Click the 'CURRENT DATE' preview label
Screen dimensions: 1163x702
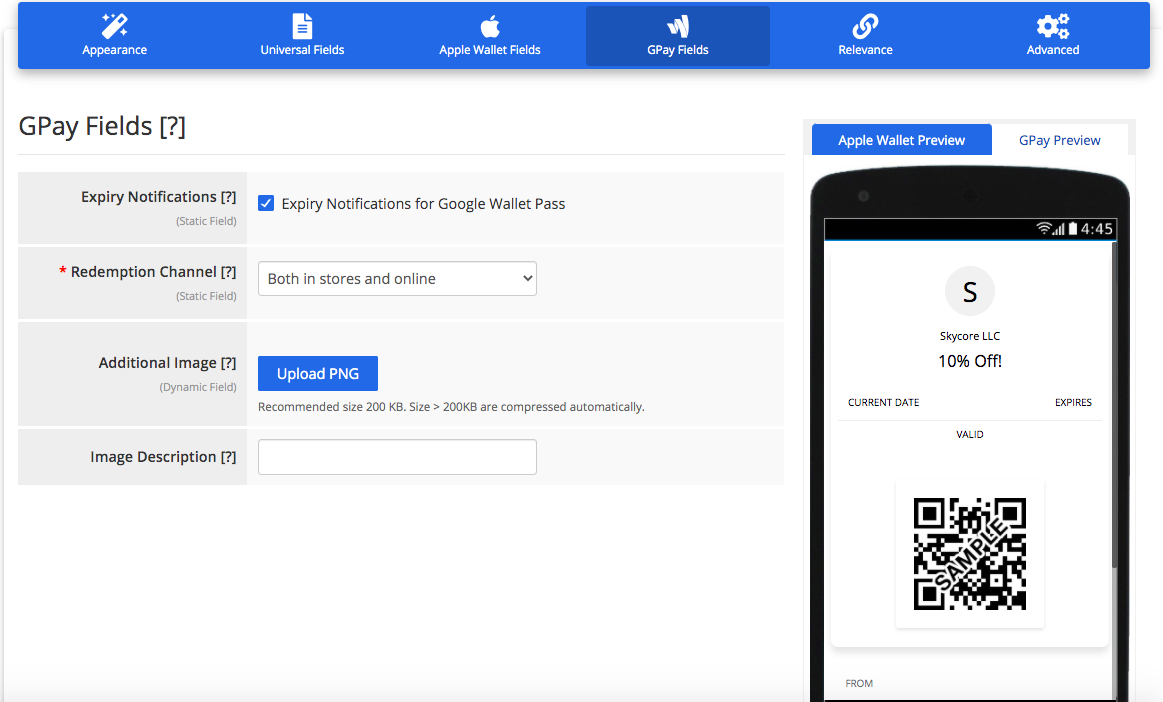(x=883, y=402)
